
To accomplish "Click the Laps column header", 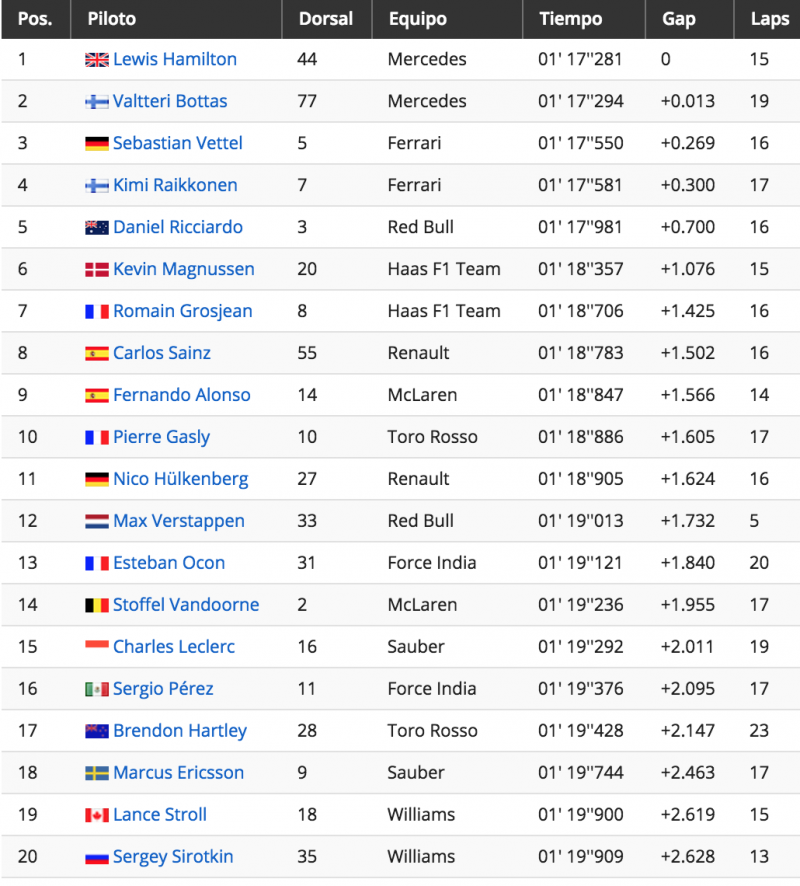I will [767, 19].
